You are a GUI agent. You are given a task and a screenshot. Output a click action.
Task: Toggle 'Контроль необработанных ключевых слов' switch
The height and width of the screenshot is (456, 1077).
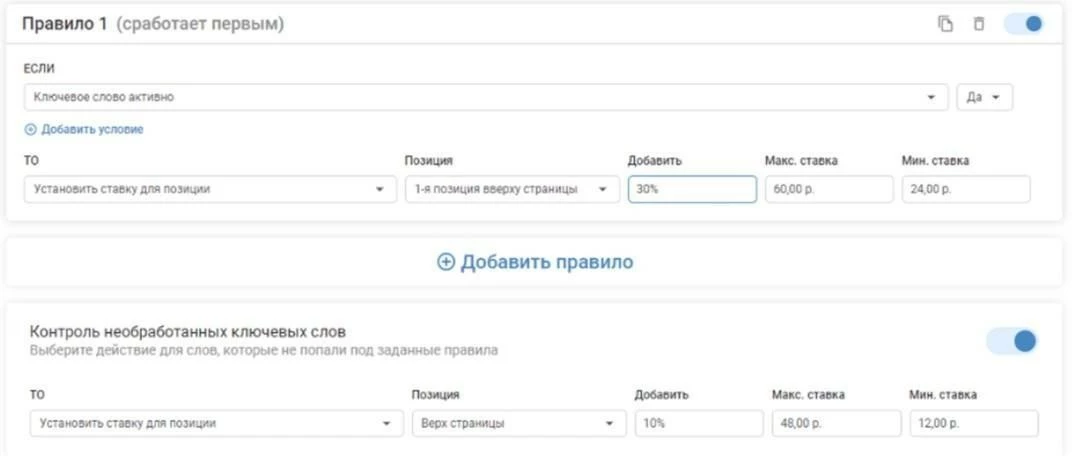click(x=1012, y=341)
